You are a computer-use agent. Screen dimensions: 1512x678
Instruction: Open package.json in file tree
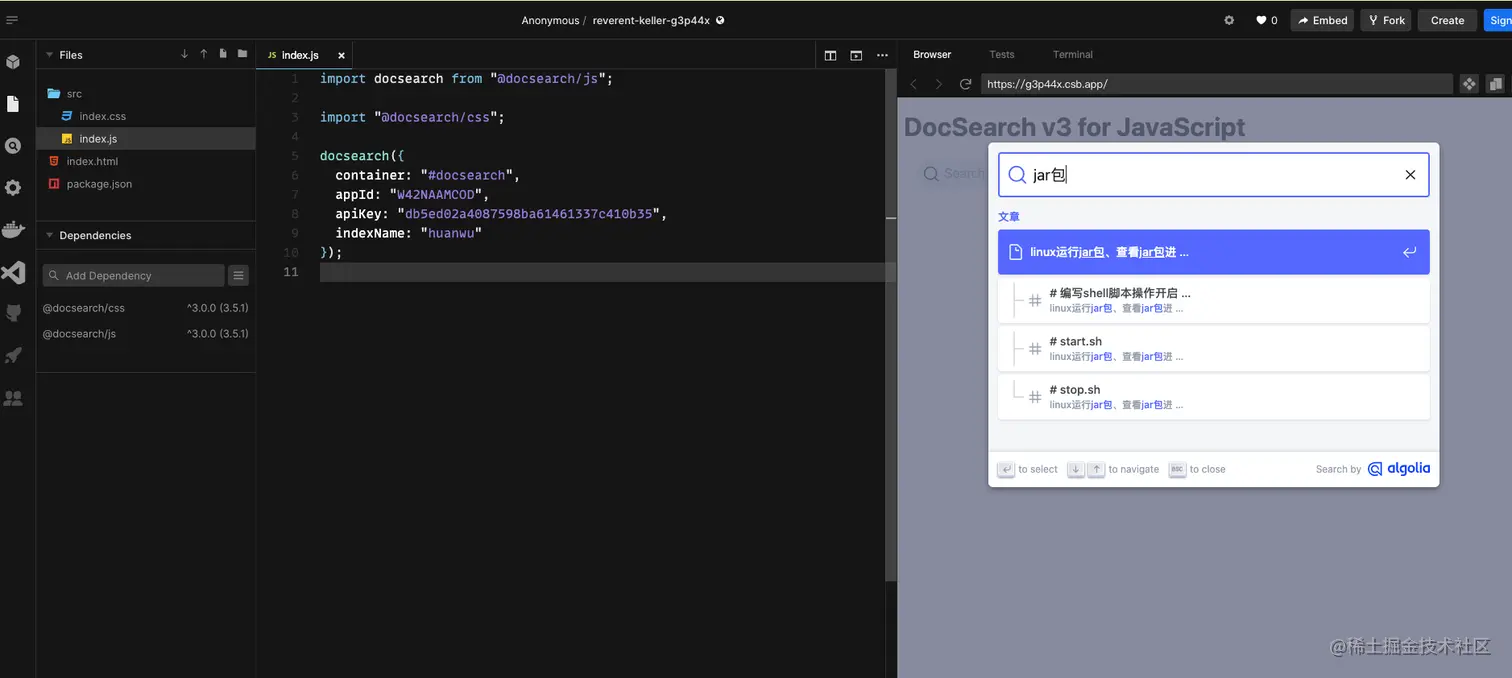(x=147, y=184)
